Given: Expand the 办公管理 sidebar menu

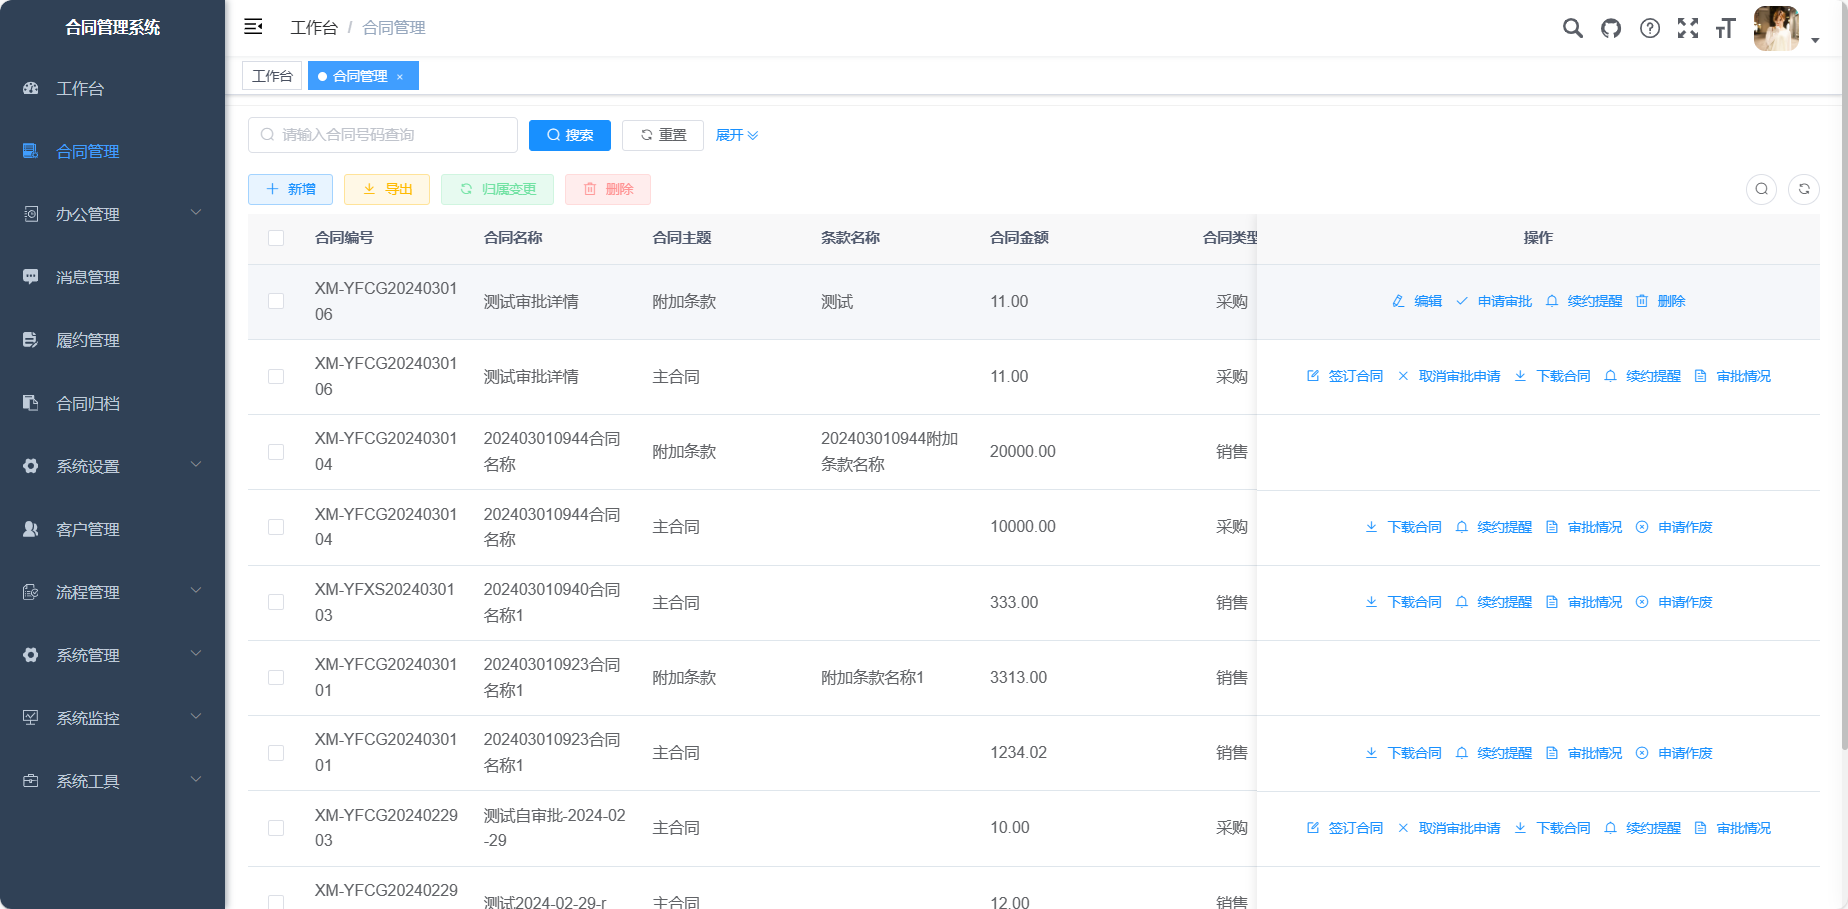Looking at the screenshot, I should pyautogui.click(x=112, y=214).
